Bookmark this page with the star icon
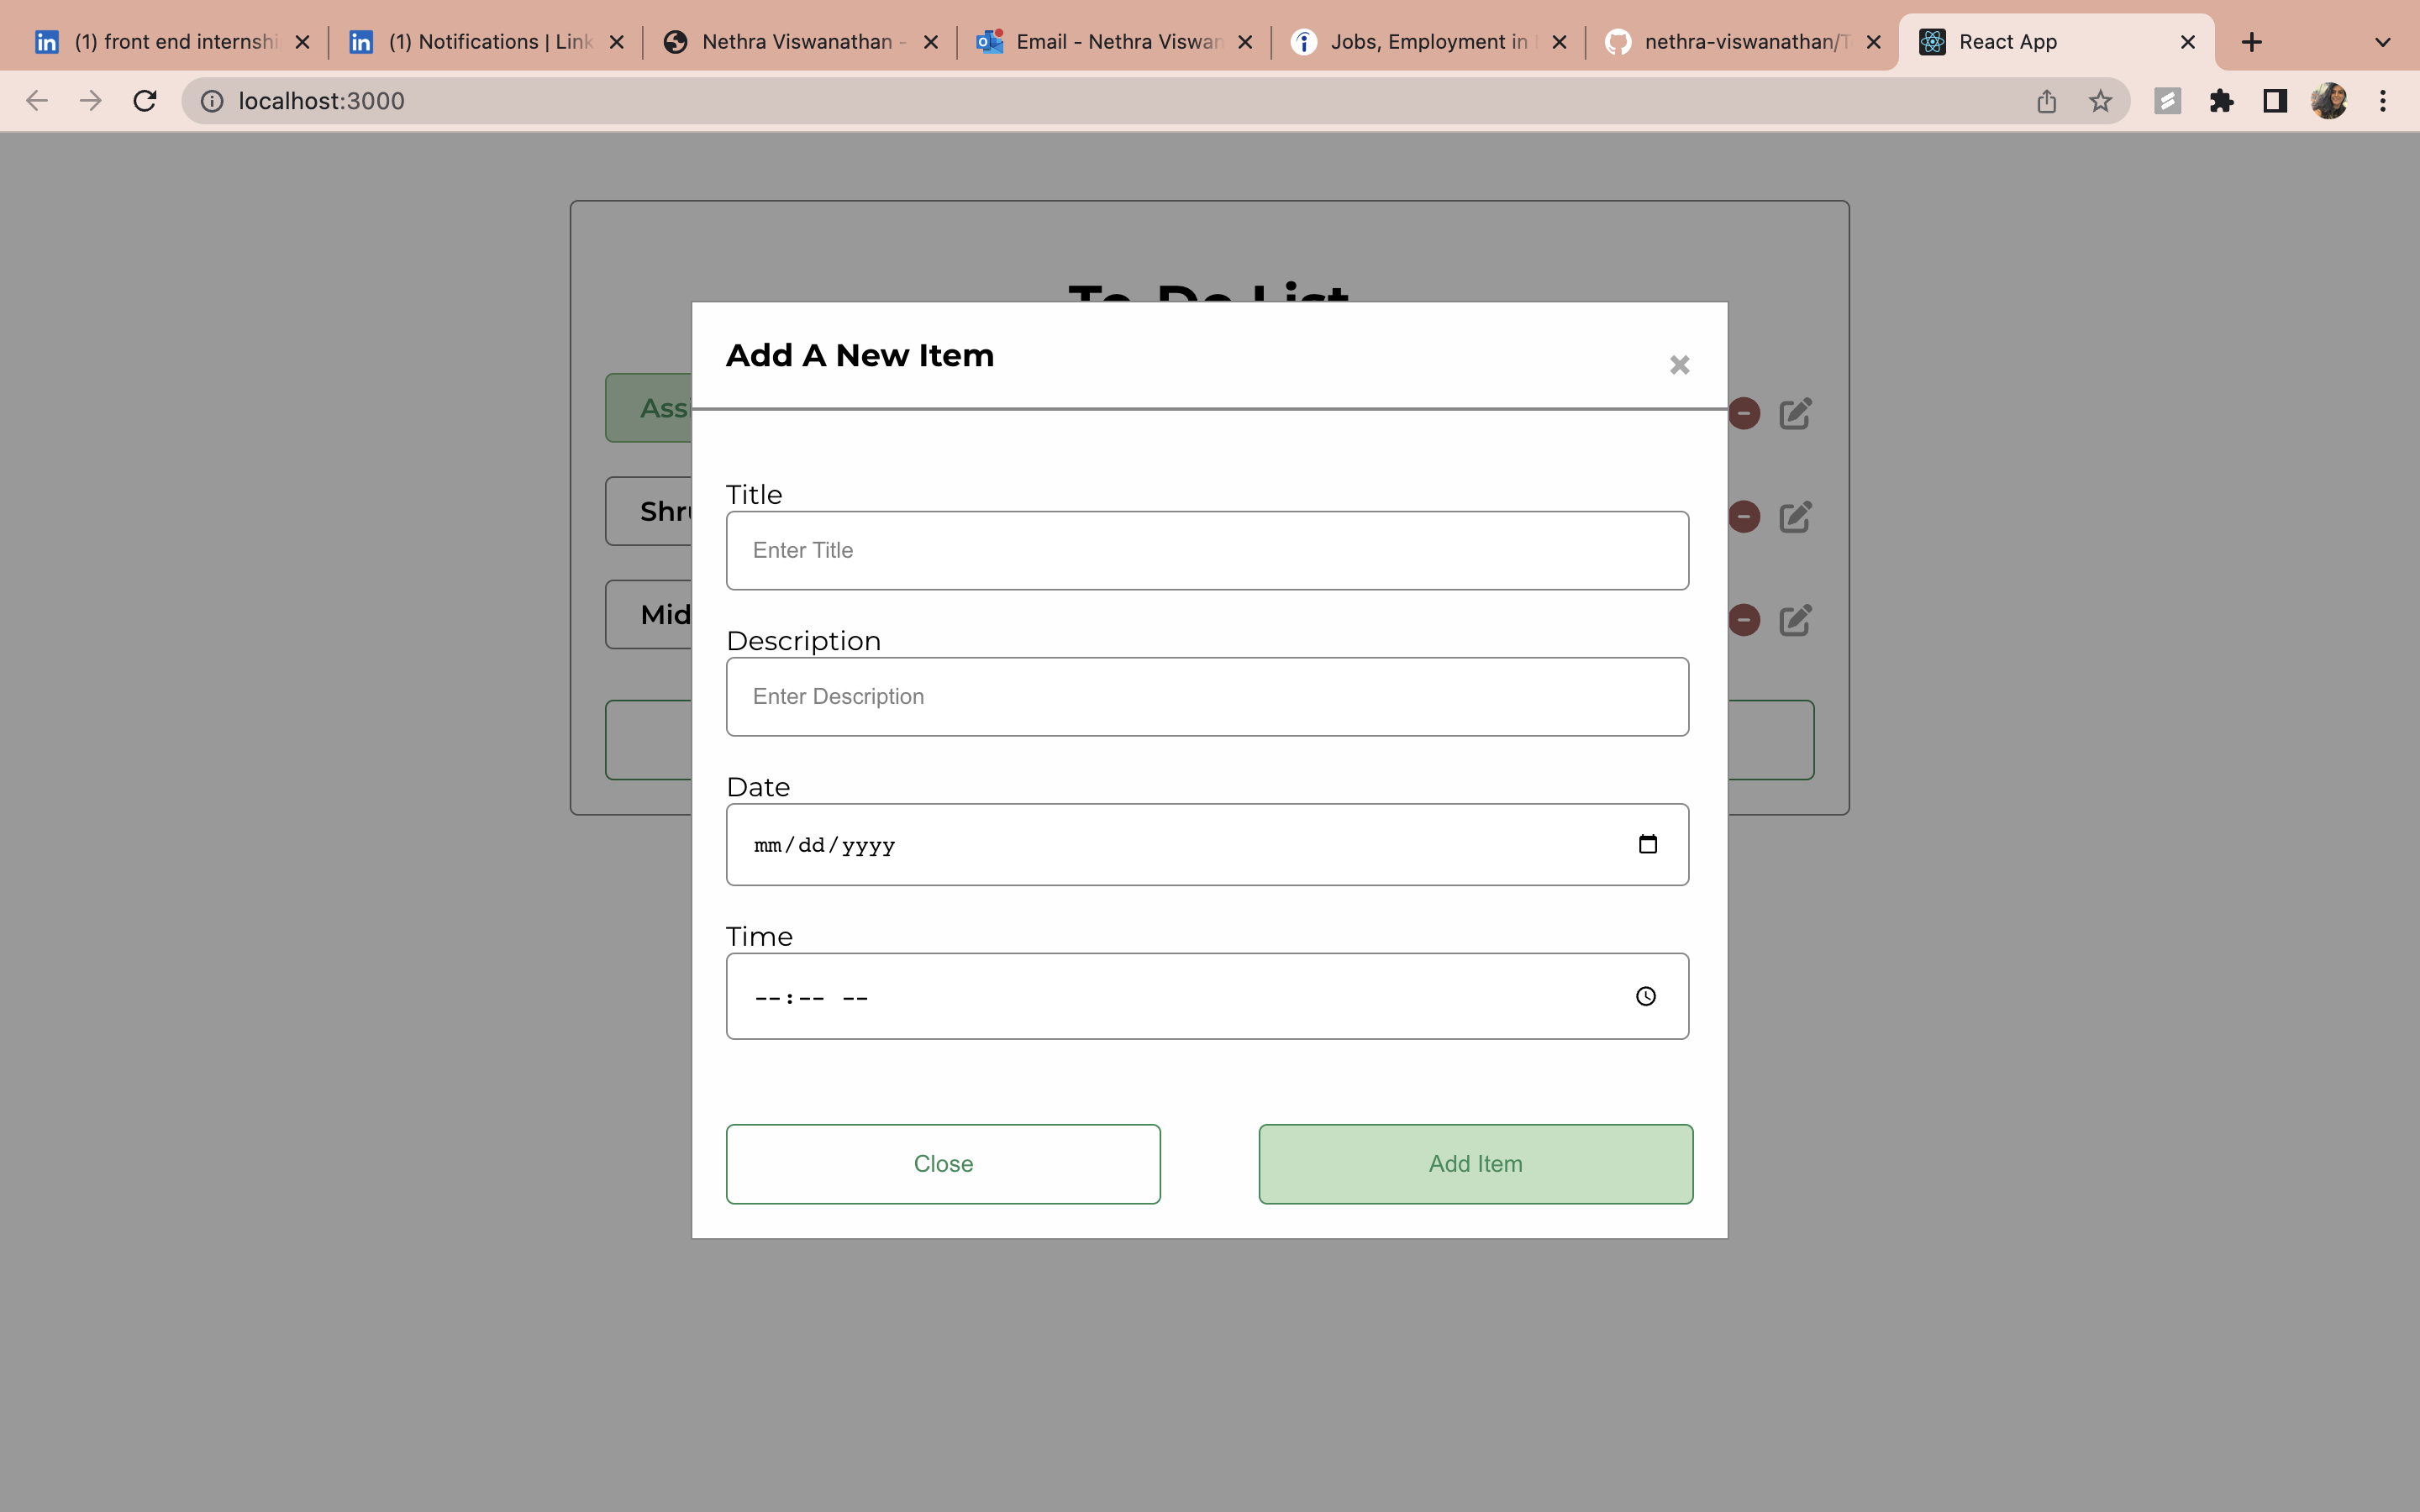Image resolution: width=2420 pixels, height=1512 pixels. (2100, 101)
